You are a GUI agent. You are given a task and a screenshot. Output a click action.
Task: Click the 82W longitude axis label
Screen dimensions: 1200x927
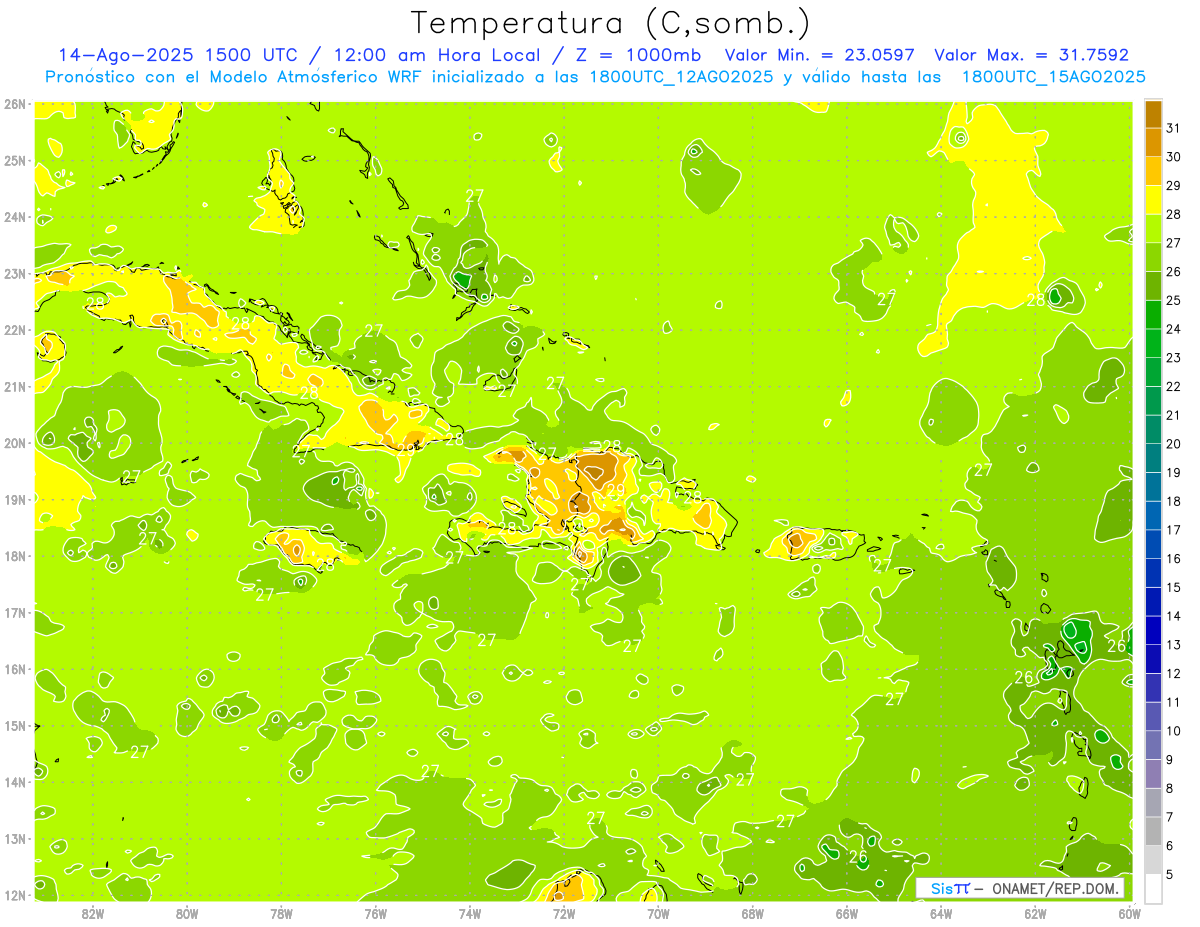click(x=93, y=913)
